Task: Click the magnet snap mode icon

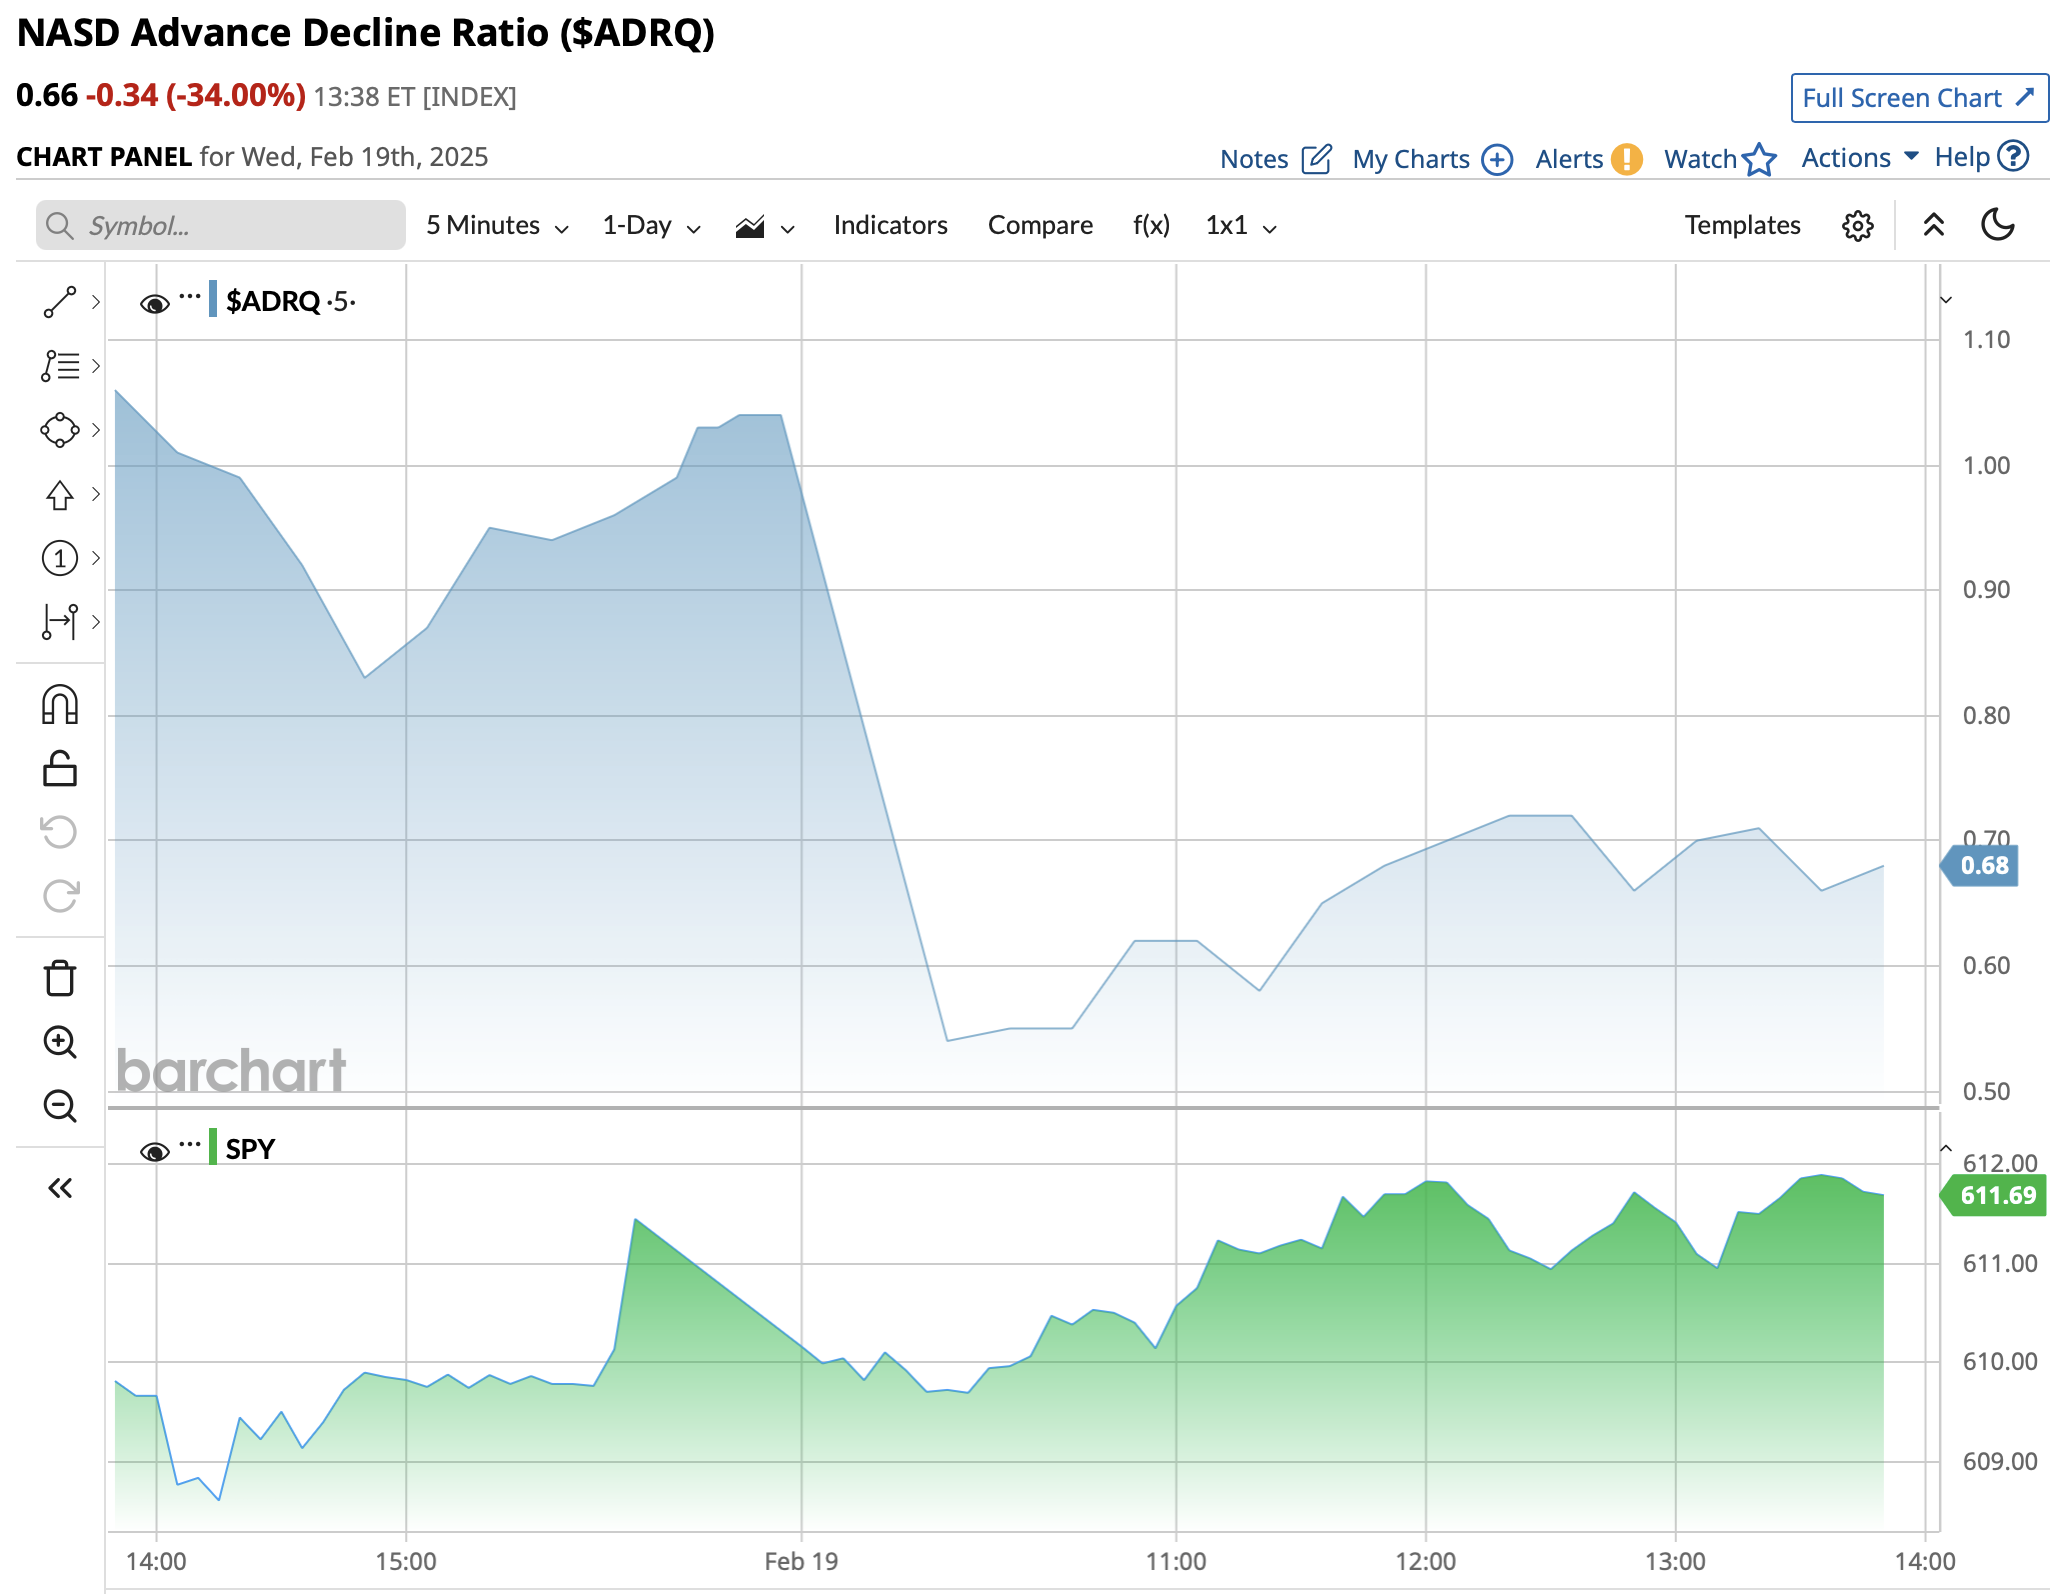Action: tap(60, 705)
